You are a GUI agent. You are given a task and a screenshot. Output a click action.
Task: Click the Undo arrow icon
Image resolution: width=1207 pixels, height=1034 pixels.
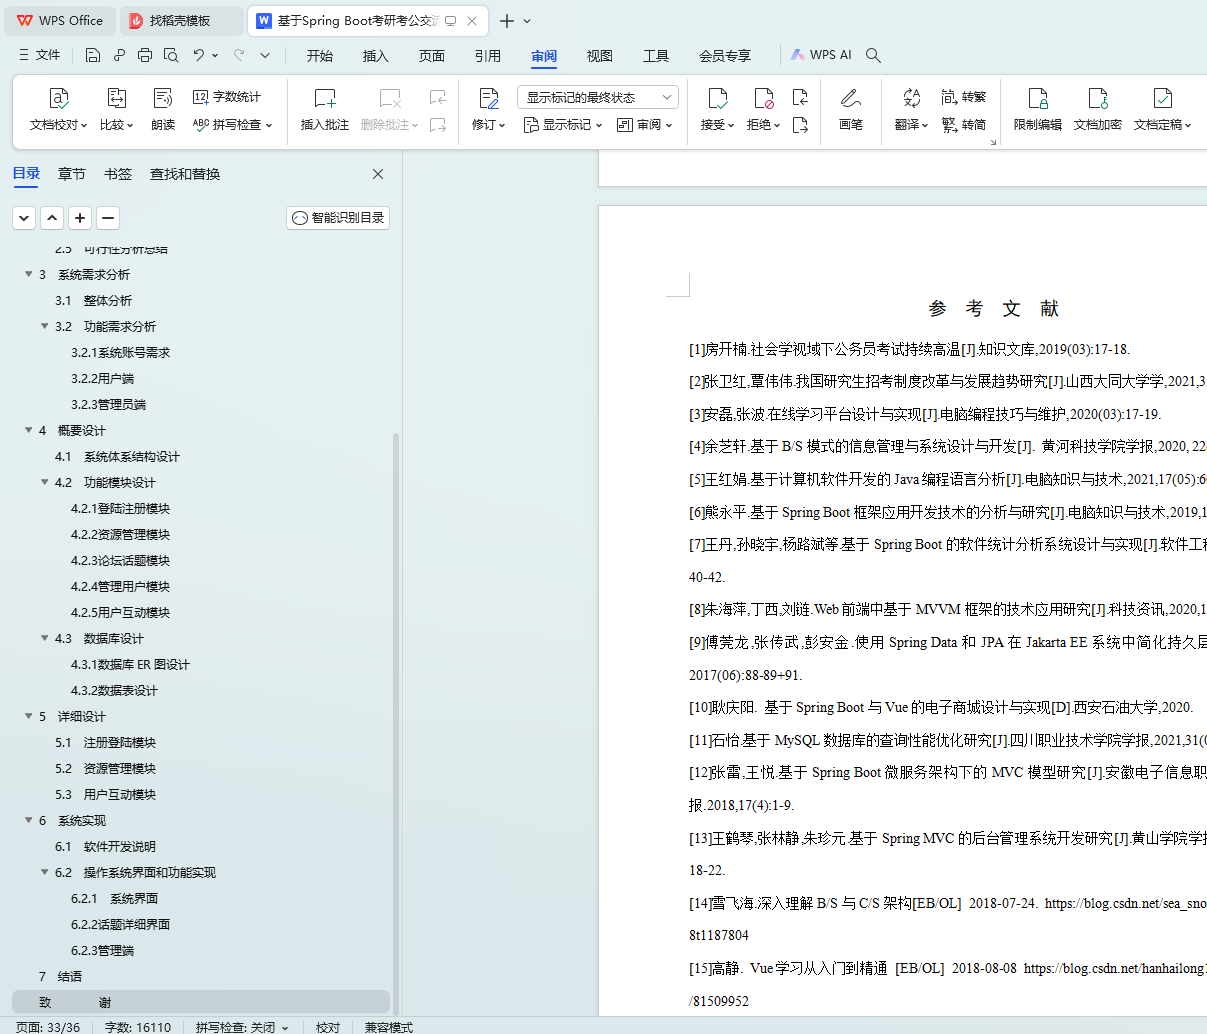199,55
